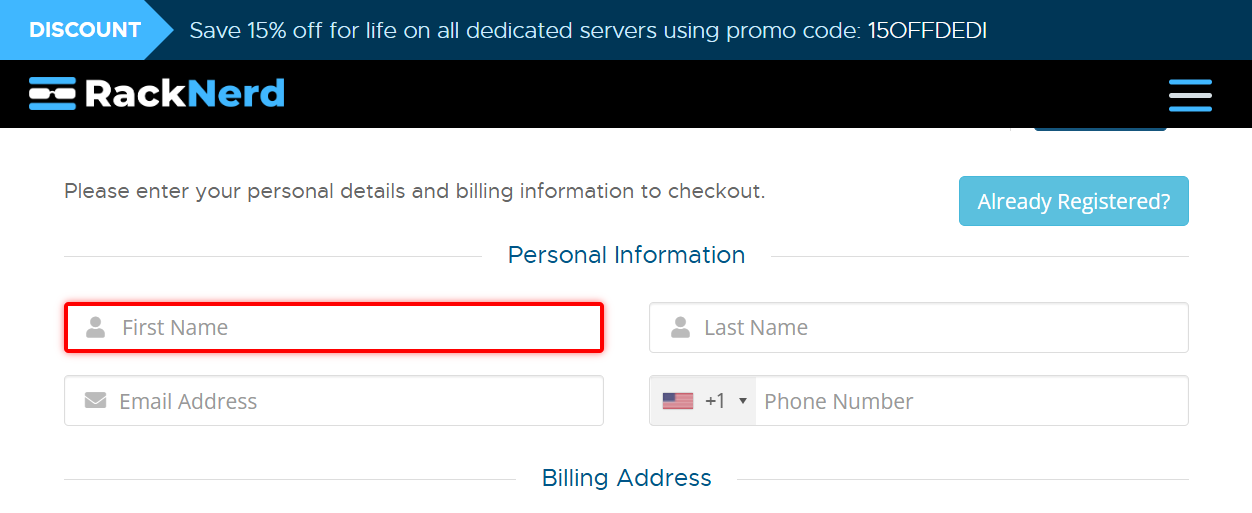Click the Phone Number text field
Screen dimensions: 1252x513
(970, 401)
